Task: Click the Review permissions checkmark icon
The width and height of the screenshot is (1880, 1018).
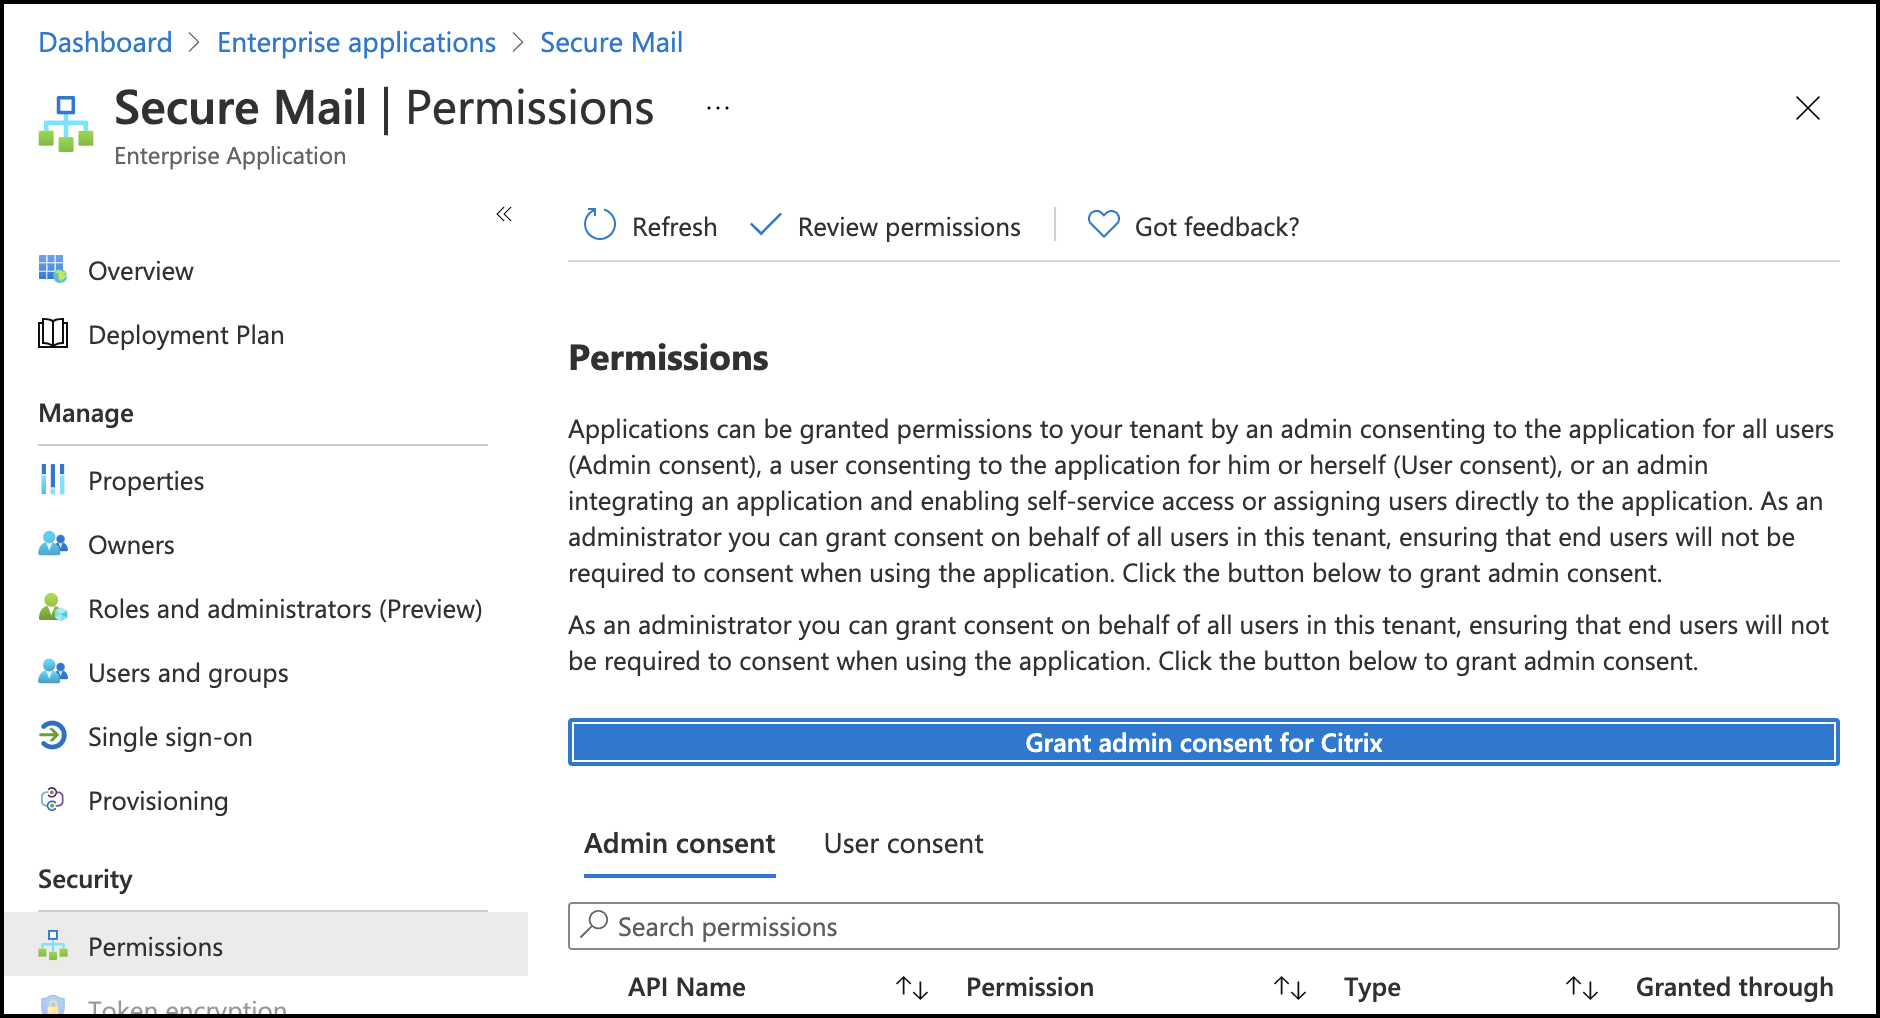Action: [x=765, y=225]
